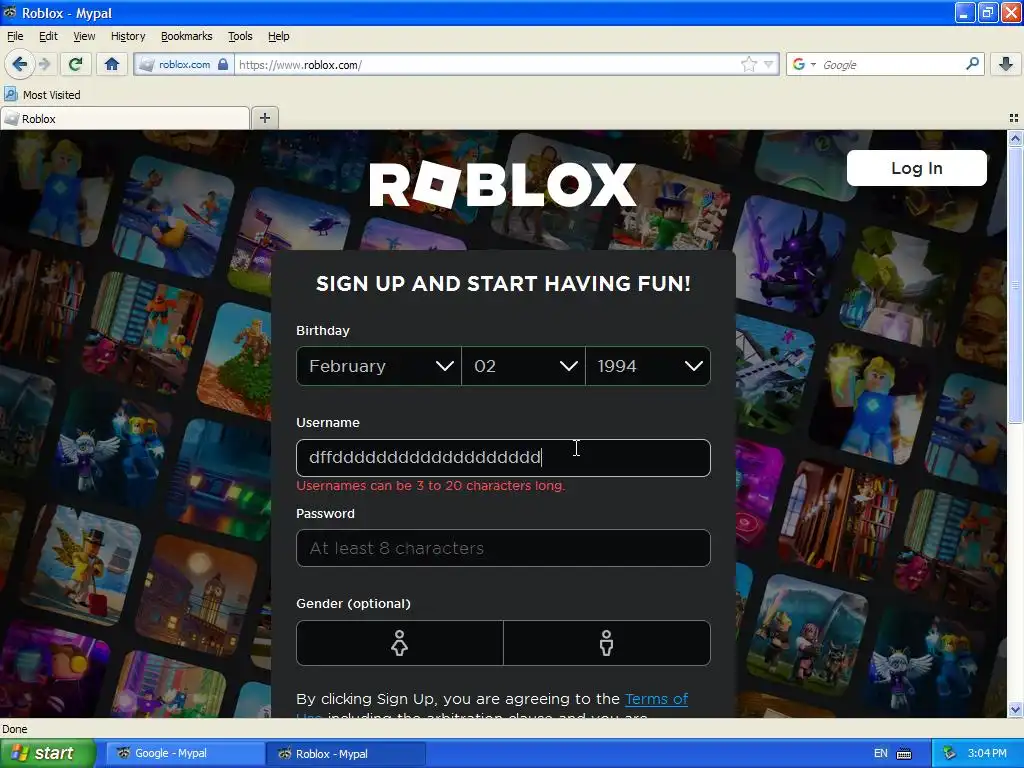Open the Most Visited bookmarks folder
The width and height of the screenshot is (1024, 768).
coord(42,95)
